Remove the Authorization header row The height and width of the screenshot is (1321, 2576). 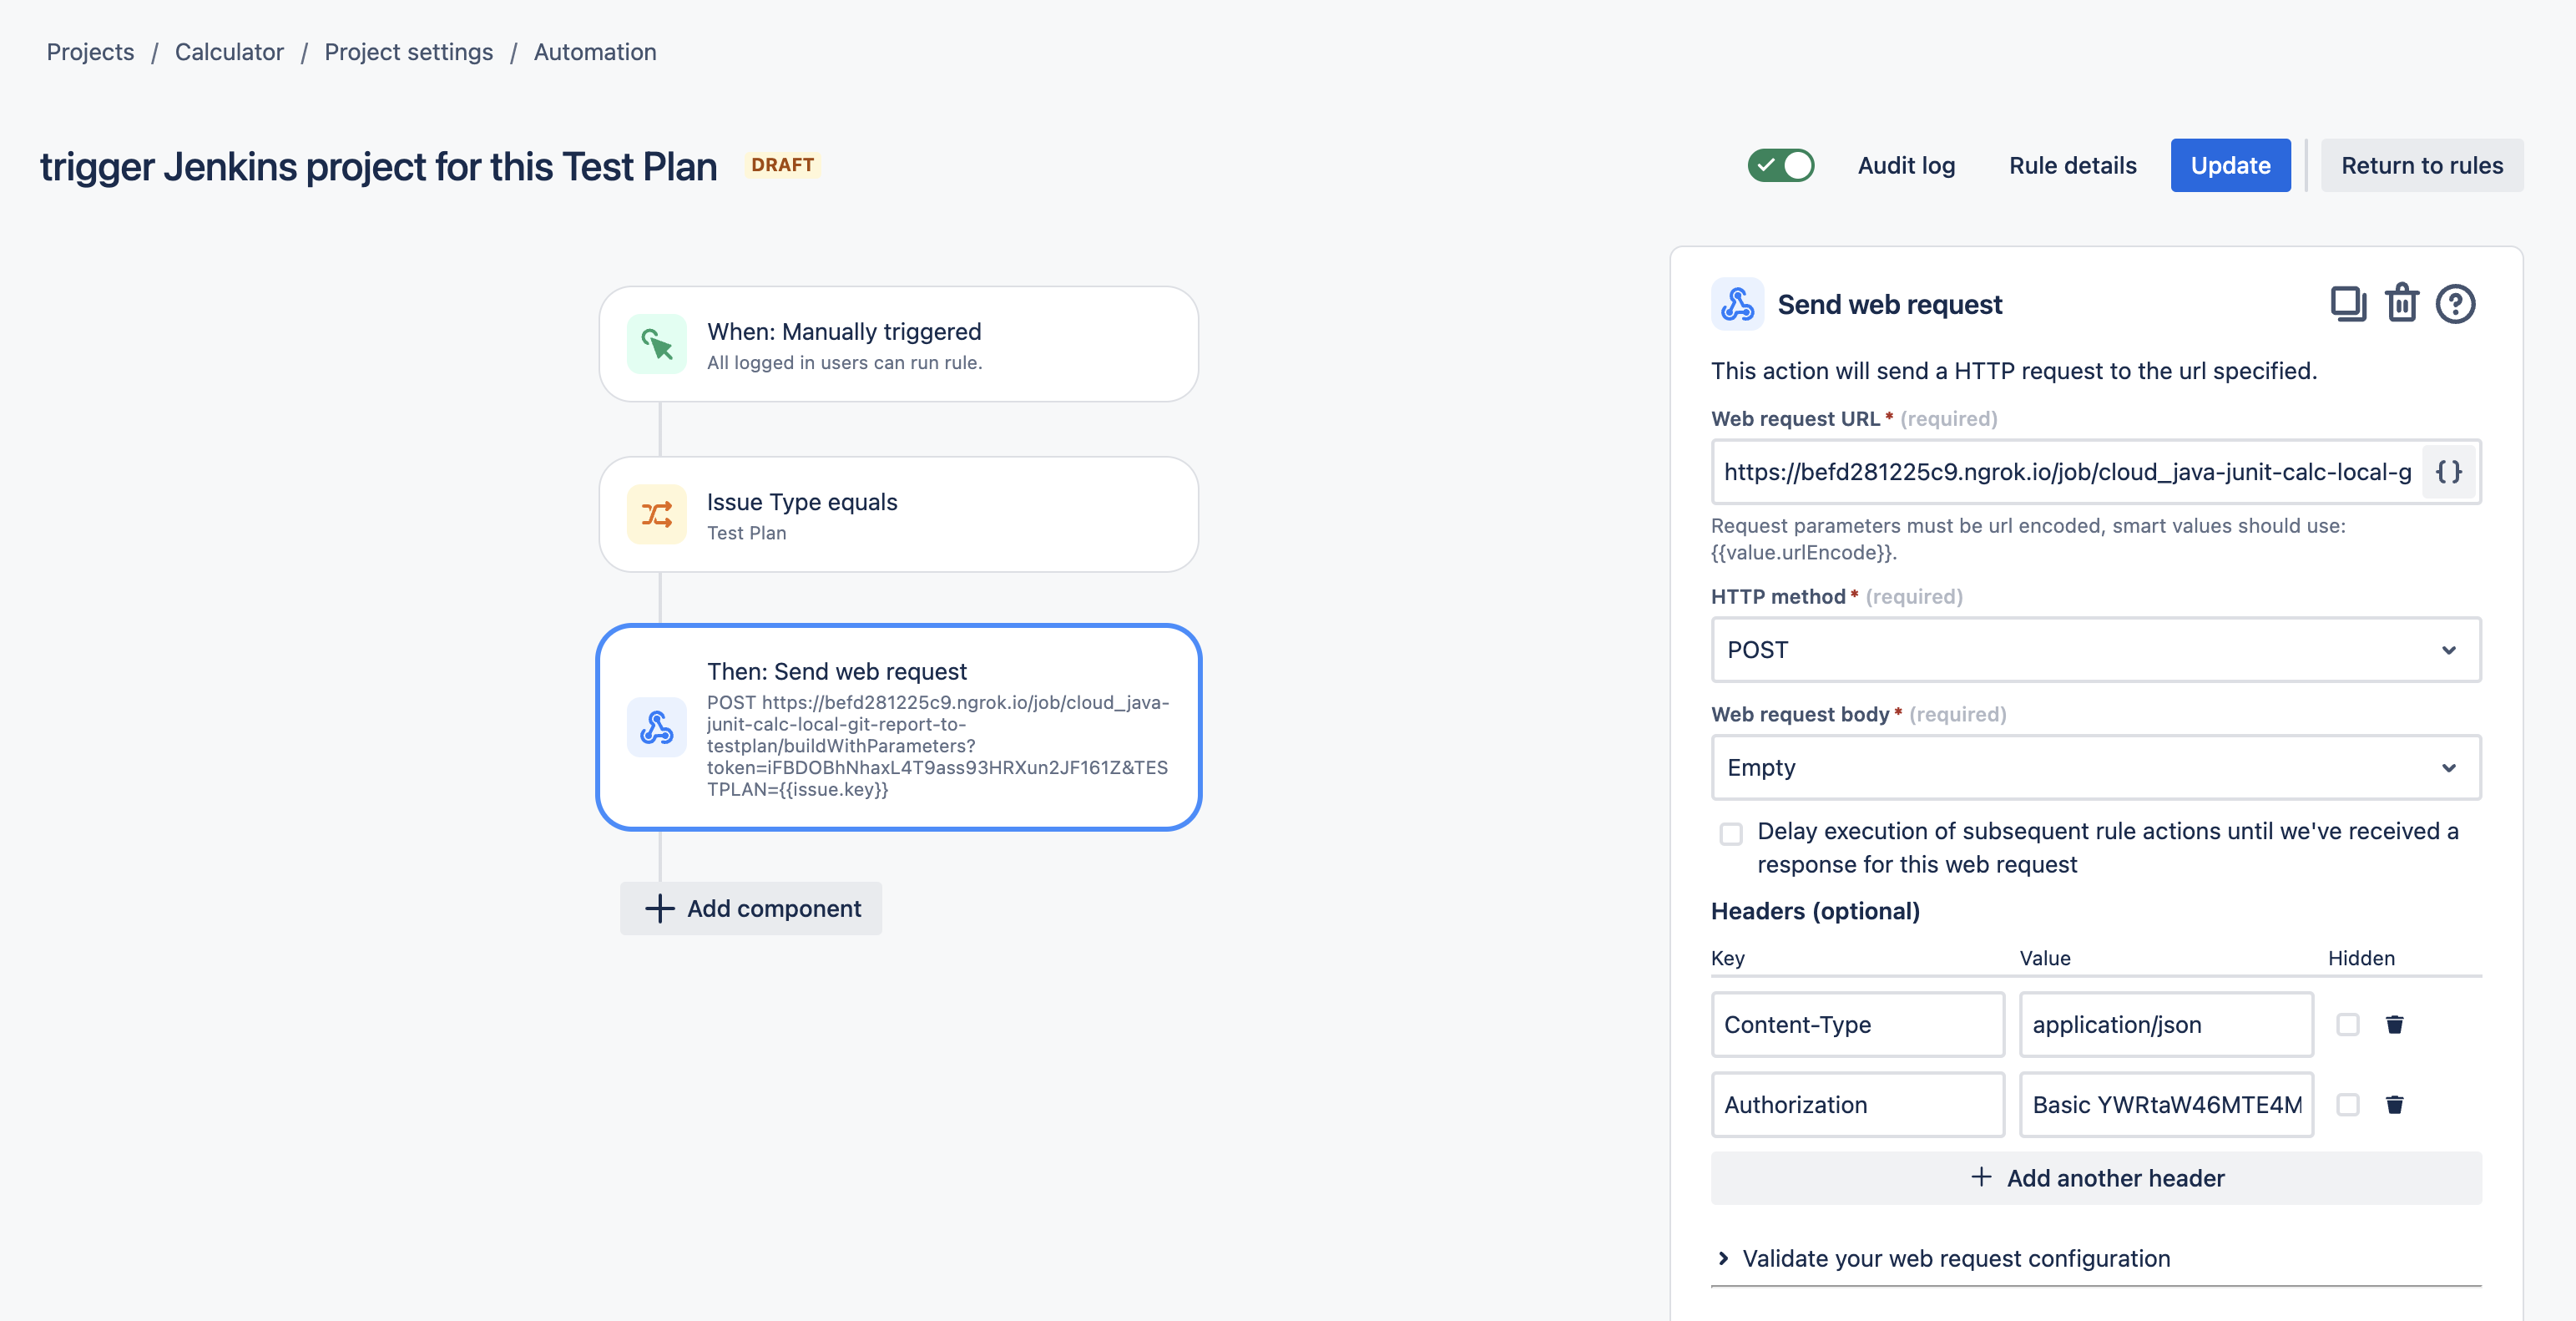coord(2394,1104)
